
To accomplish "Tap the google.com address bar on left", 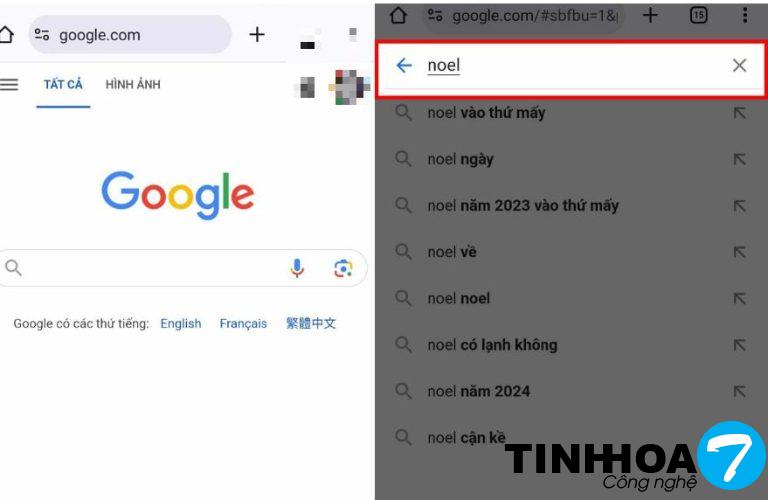I will [129, 35].
